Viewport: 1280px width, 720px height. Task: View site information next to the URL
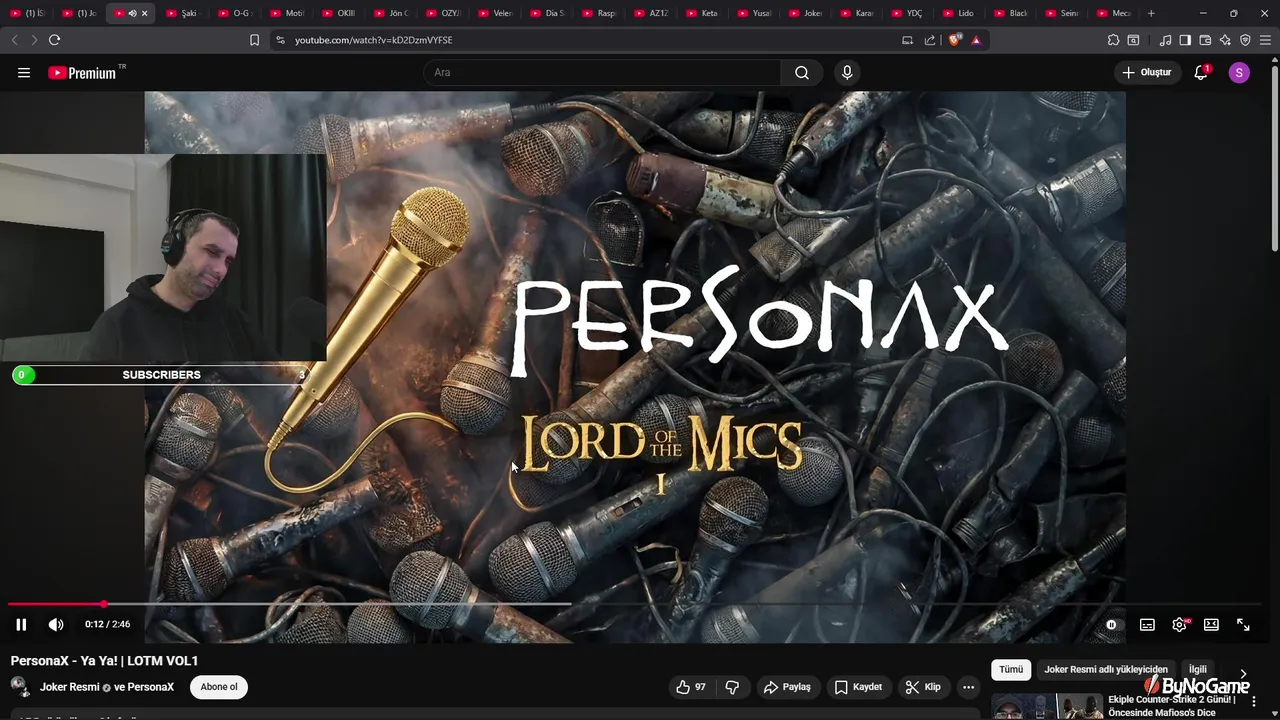coord(280,40)
